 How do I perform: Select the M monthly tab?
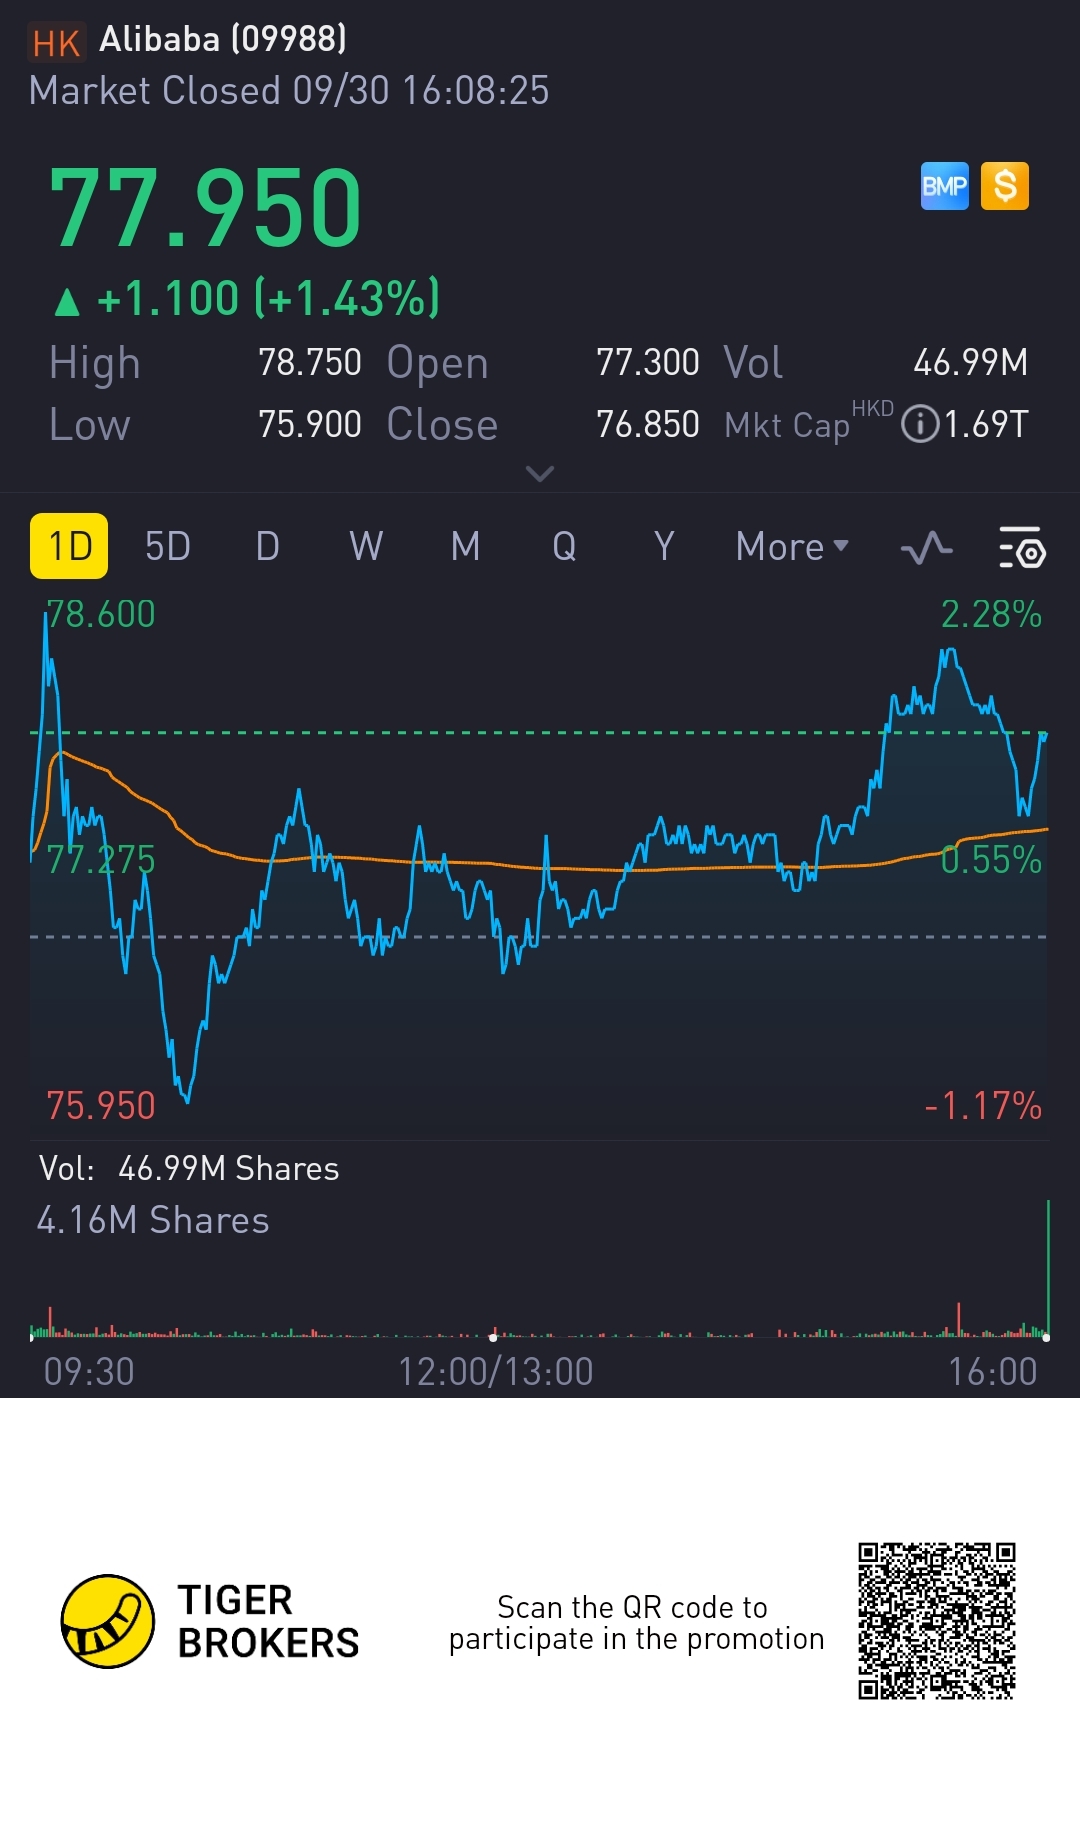coord(465,547)
